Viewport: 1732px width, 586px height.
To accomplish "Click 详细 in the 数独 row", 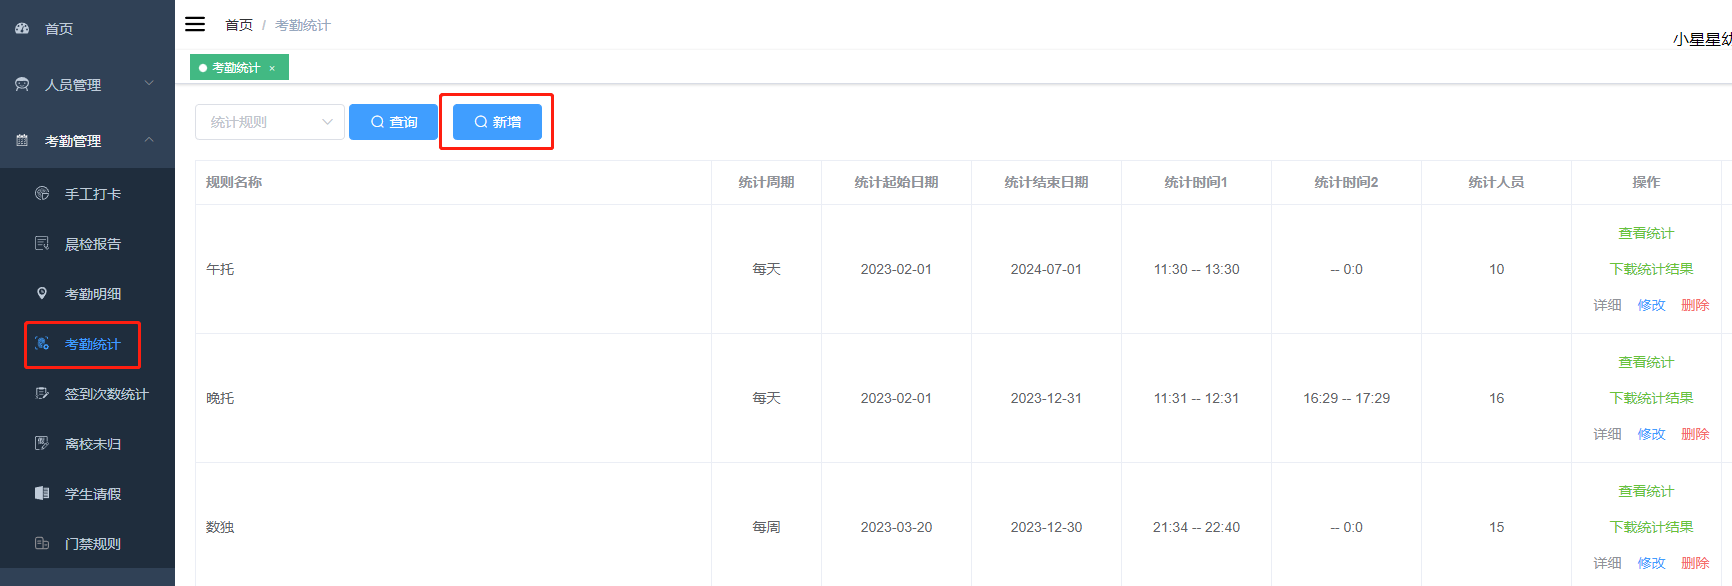I will coord(1608,563).
